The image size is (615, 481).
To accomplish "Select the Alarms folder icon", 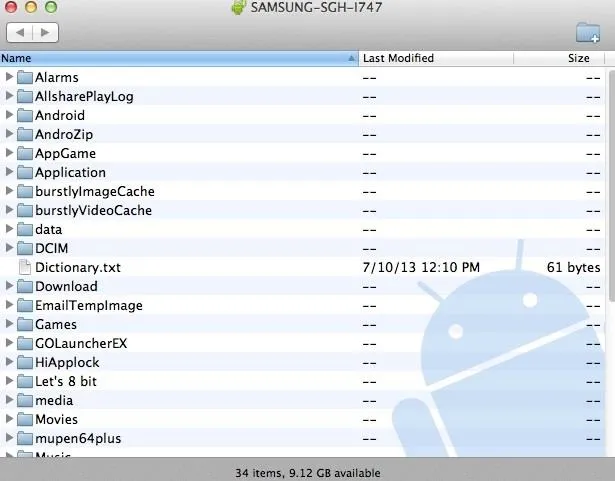I will pyautogui.click(x=25, y=77).
